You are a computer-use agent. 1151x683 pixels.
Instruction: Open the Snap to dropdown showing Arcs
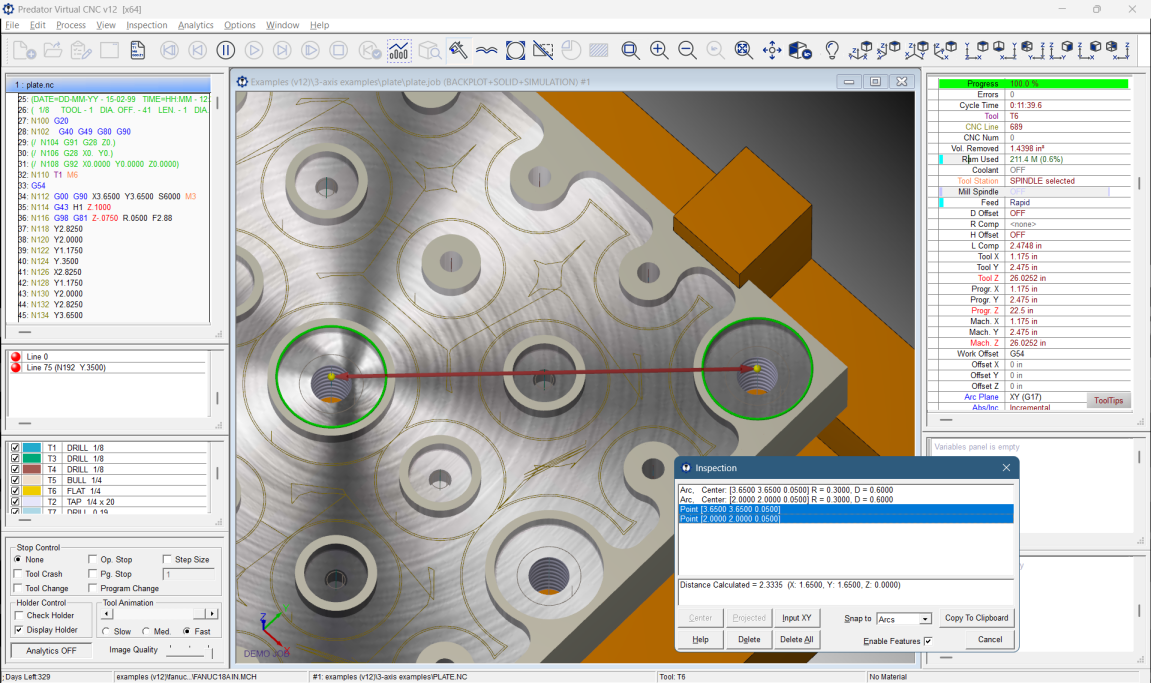pyautogui.click(x=904, y=618)
